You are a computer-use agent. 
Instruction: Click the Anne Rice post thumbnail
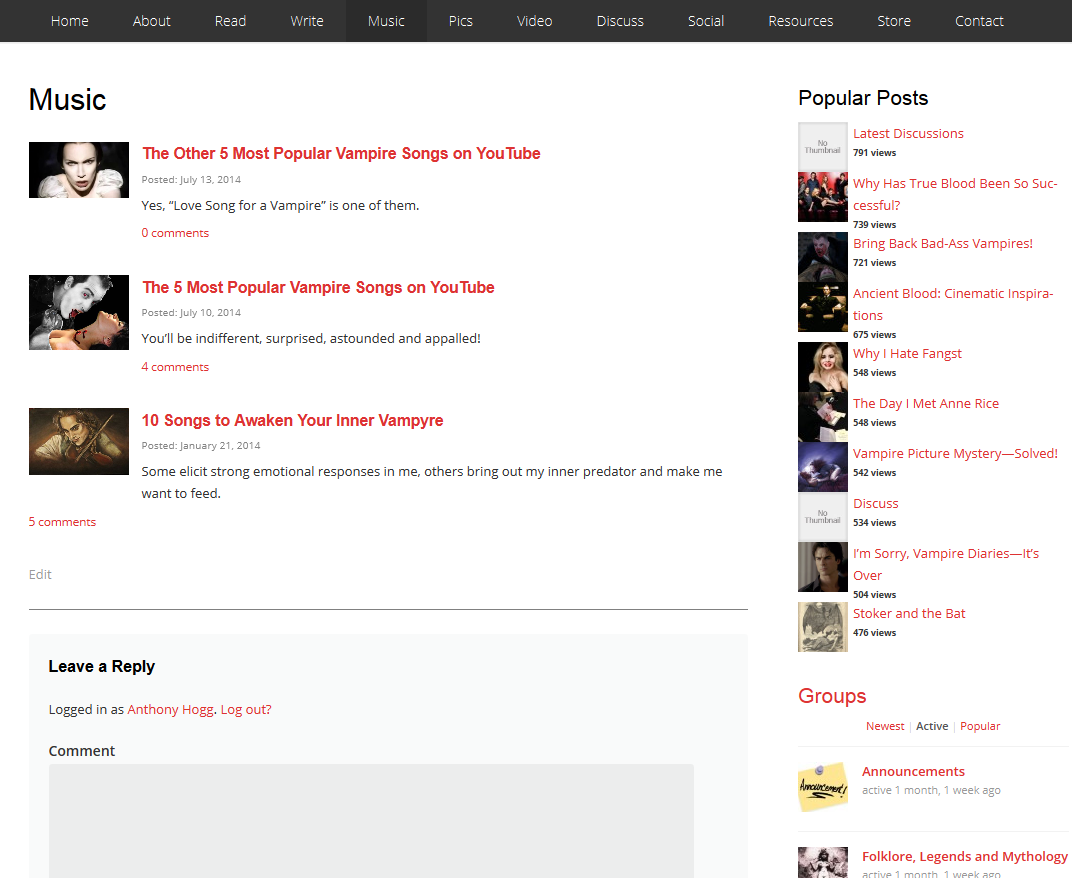point(822,417)
